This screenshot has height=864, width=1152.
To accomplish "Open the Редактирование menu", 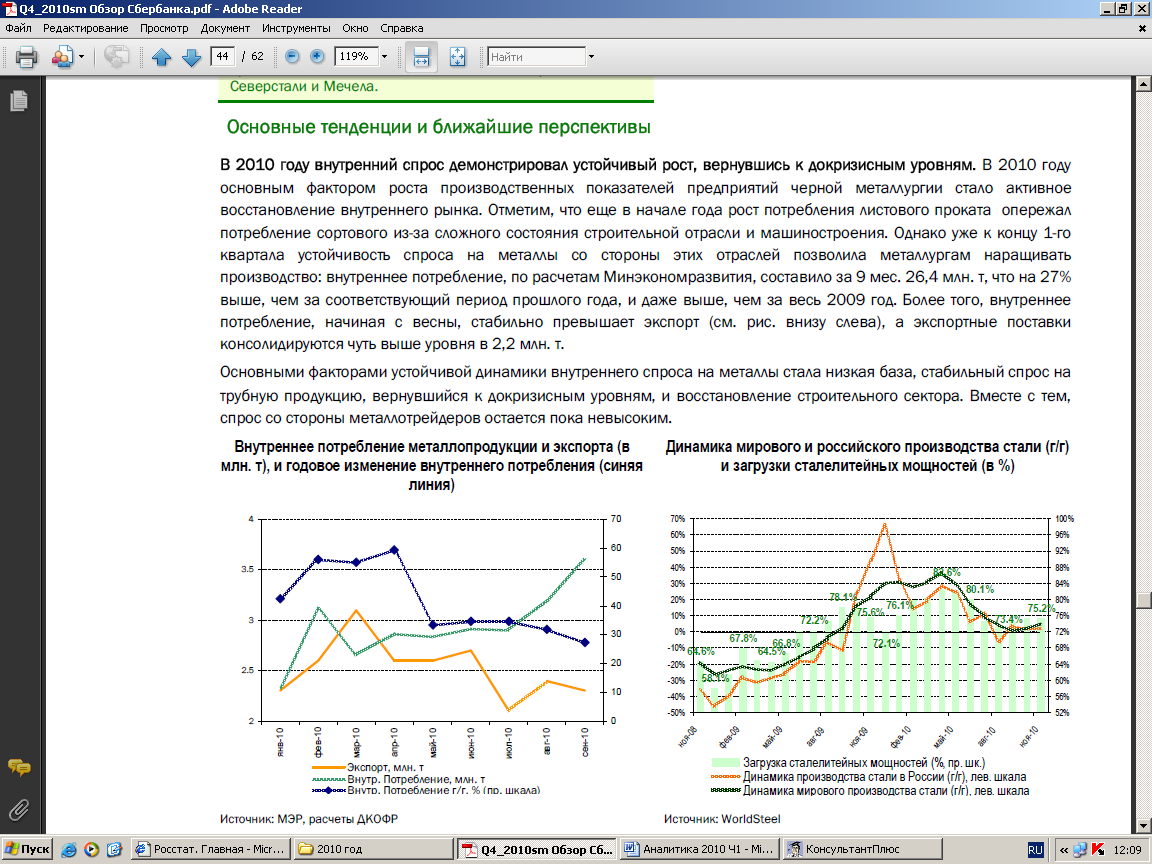I will (85, 28).
